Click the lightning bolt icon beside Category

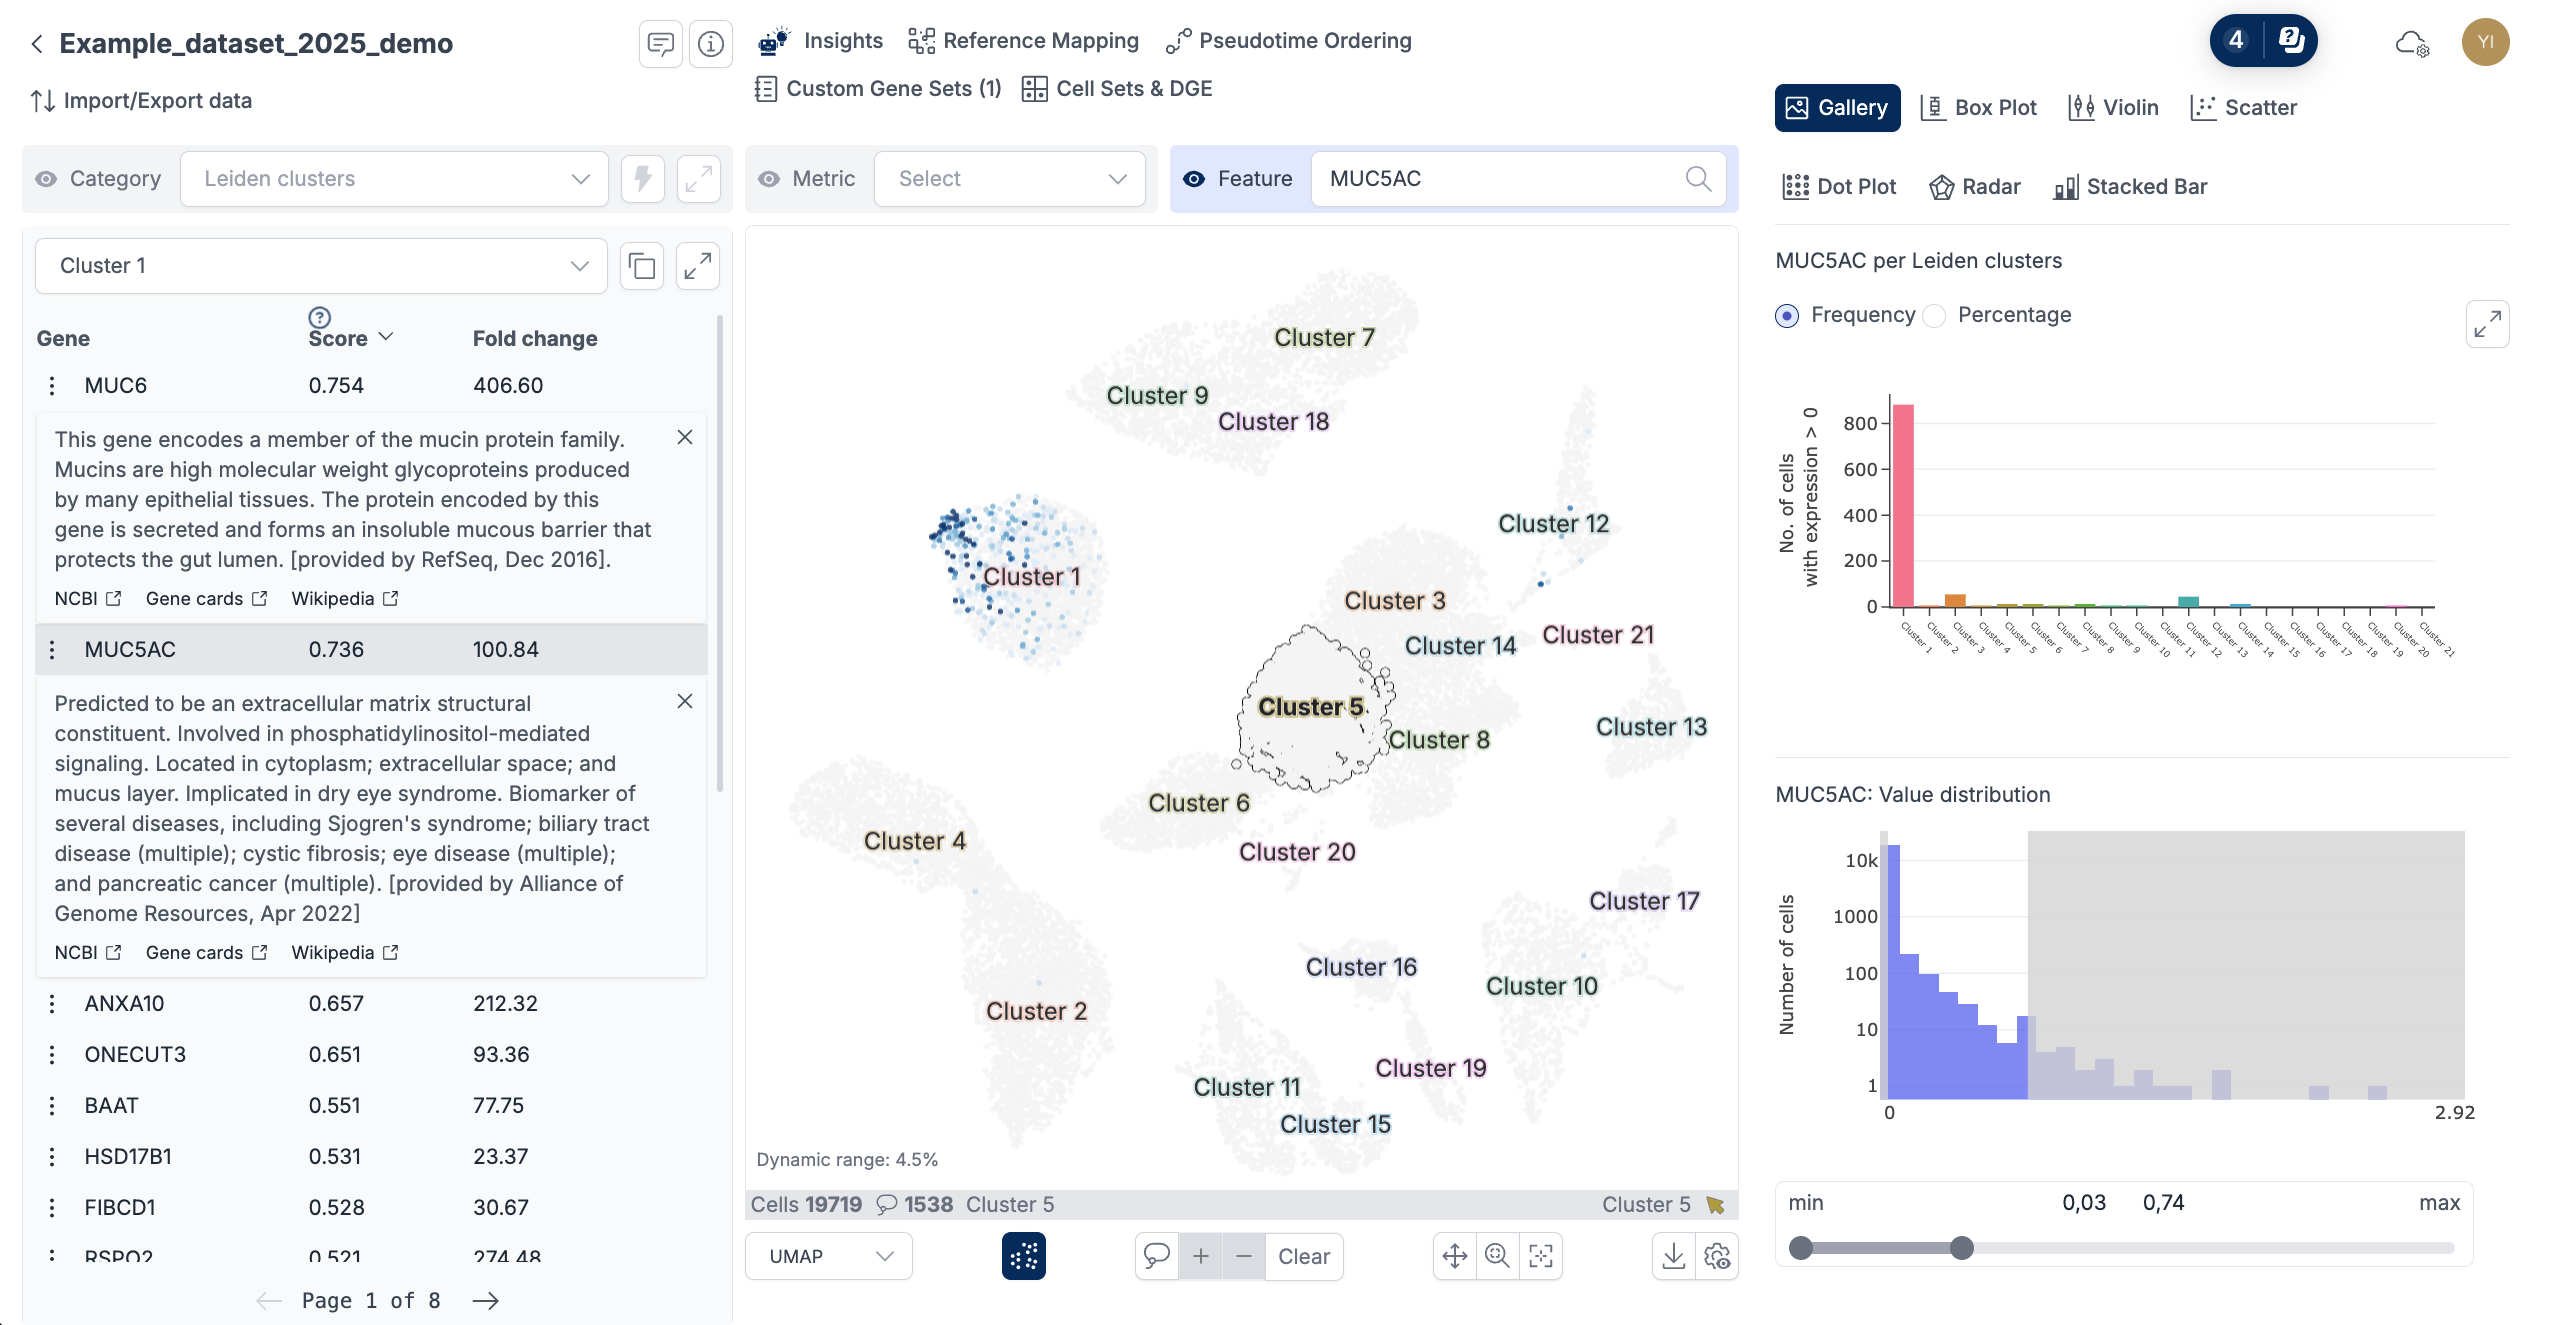[642, 179]
